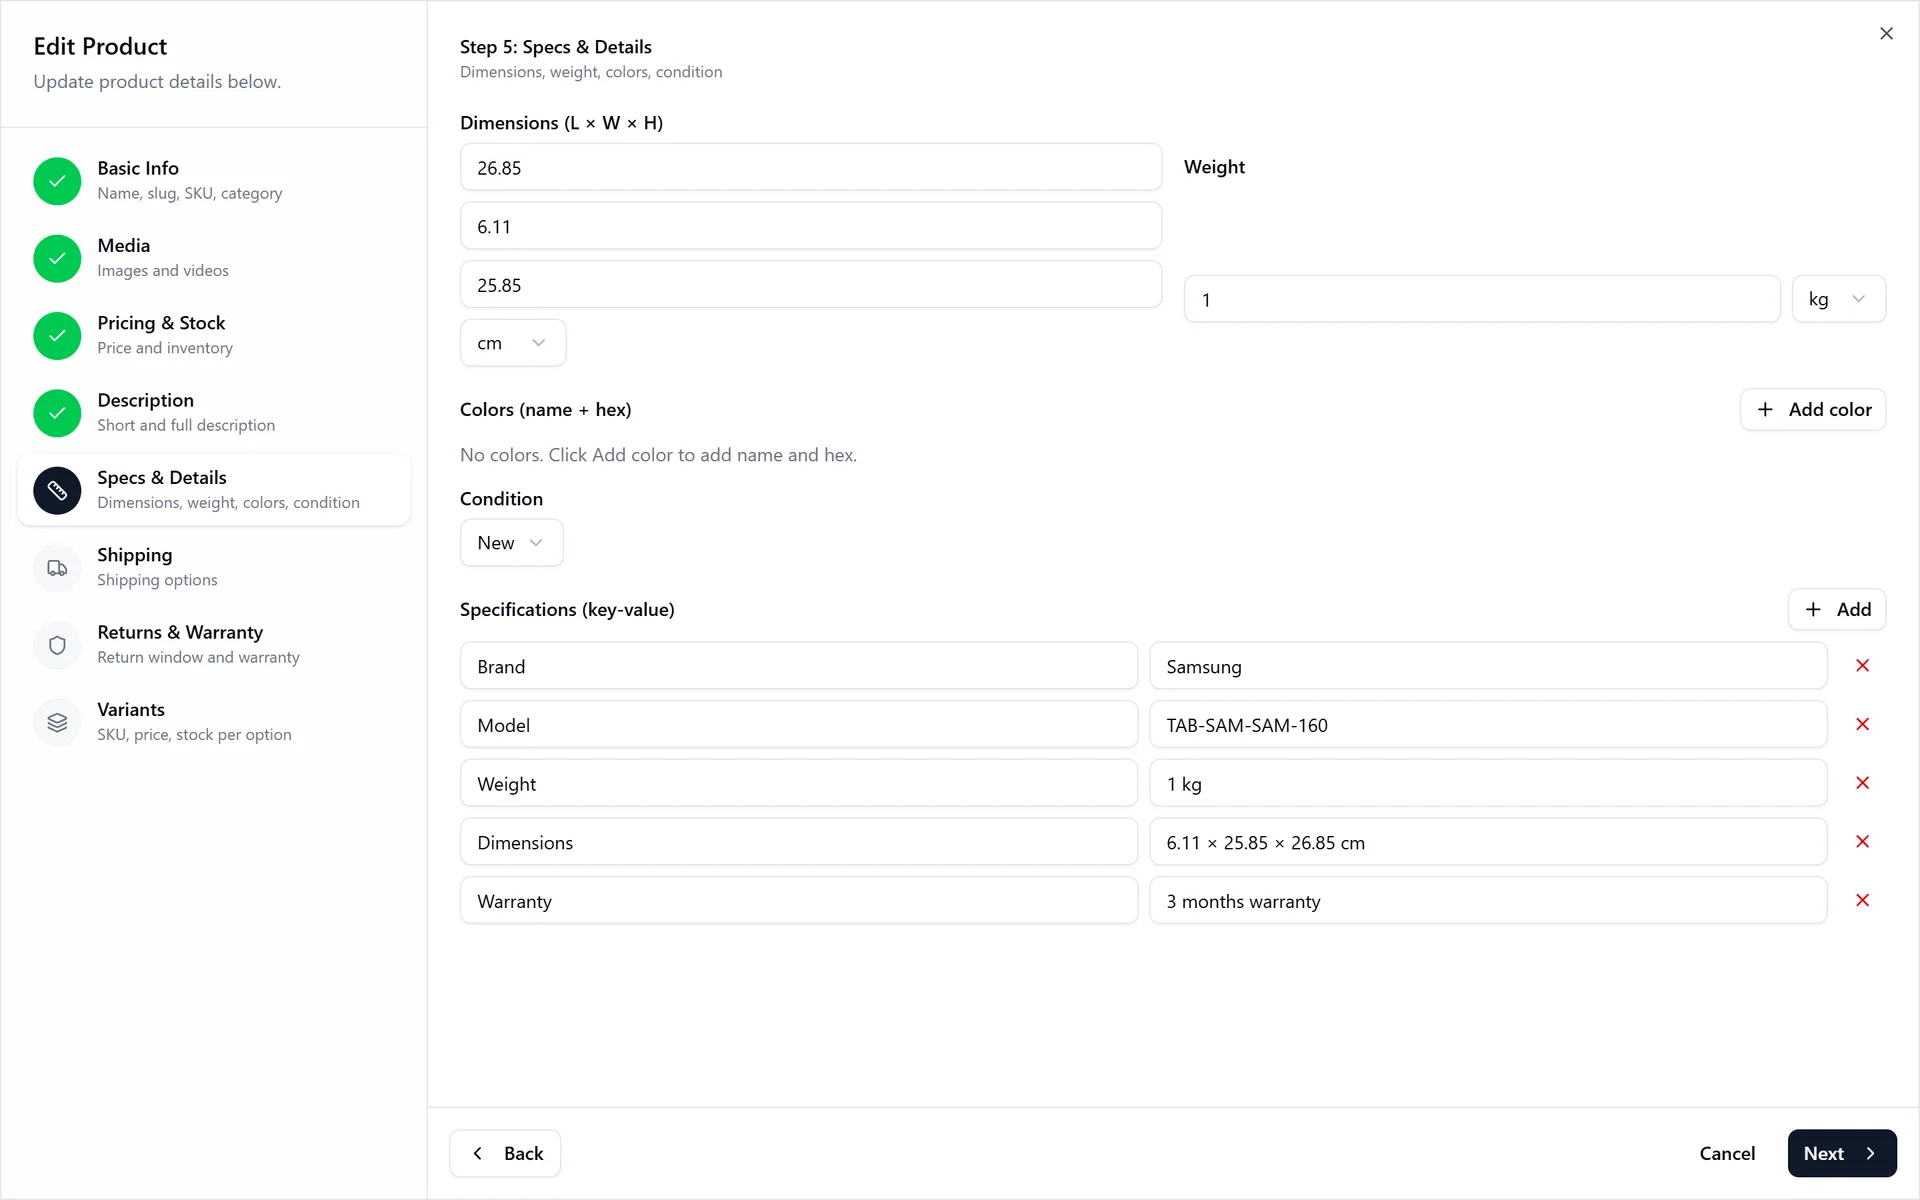The image size is (1920, 1200).
Task: Click the Back button
Action: (x=505, y=1154)
